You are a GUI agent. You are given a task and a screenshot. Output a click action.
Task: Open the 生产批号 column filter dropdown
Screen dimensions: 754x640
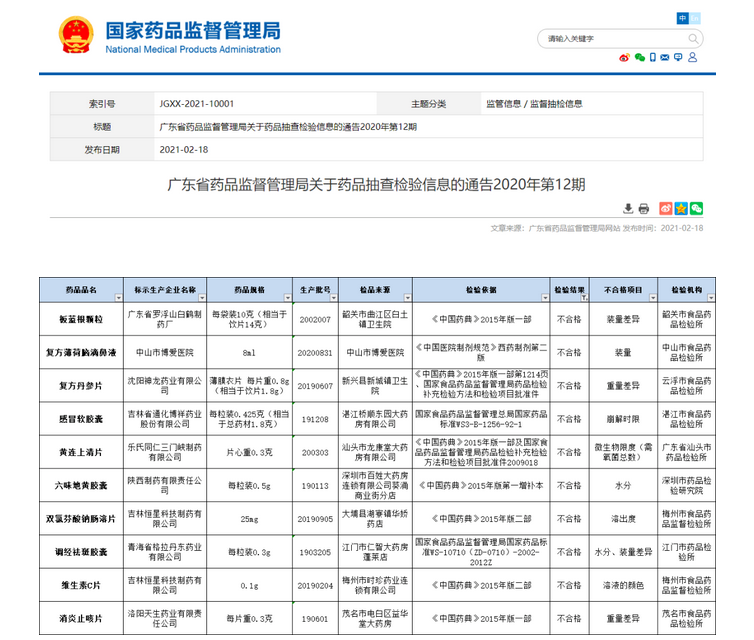pos(332,295)
